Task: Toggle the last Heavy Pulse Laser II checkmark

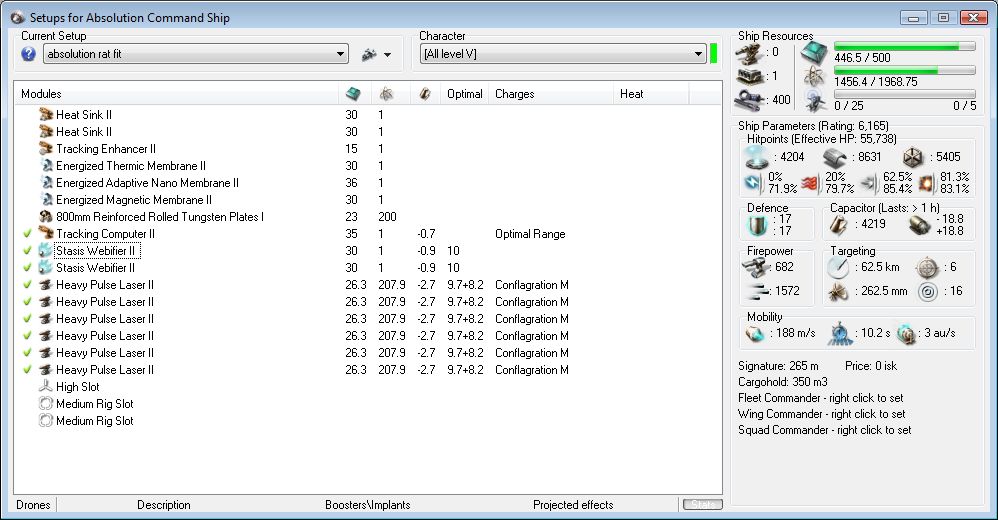Action: 27,369
